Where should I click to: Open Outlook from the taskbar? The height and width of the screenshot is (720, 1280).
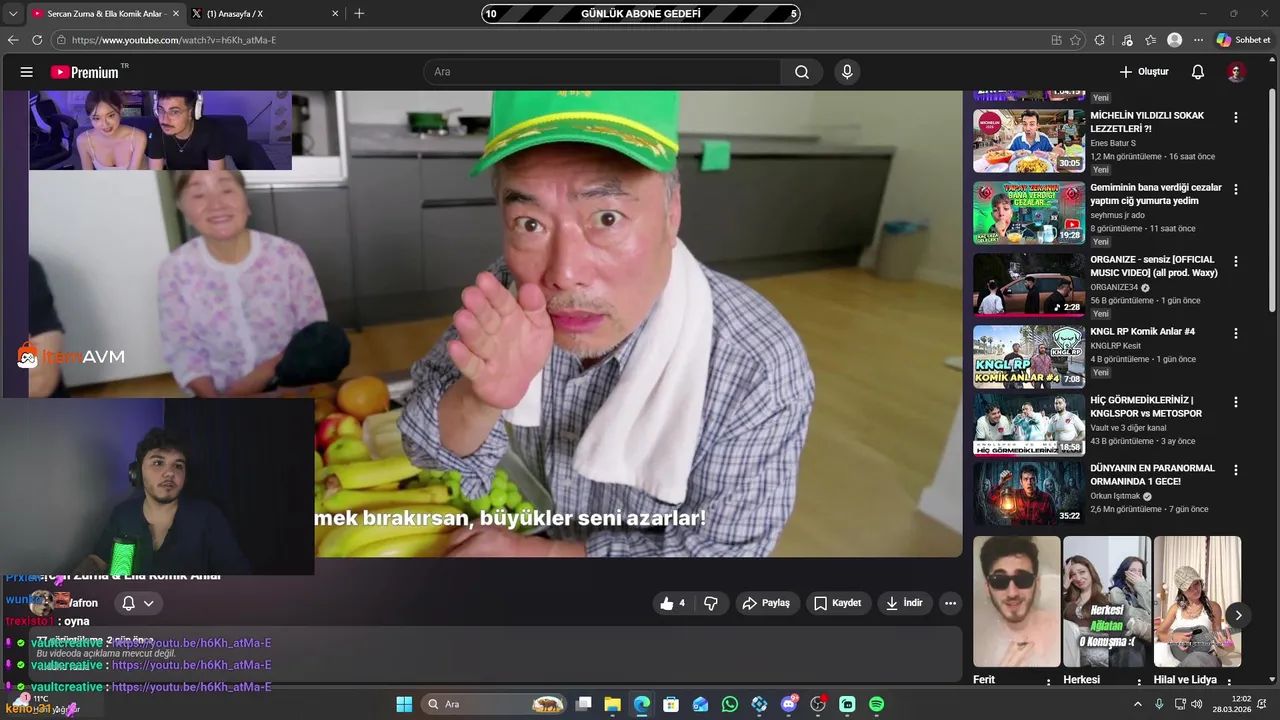pos(701,704)
